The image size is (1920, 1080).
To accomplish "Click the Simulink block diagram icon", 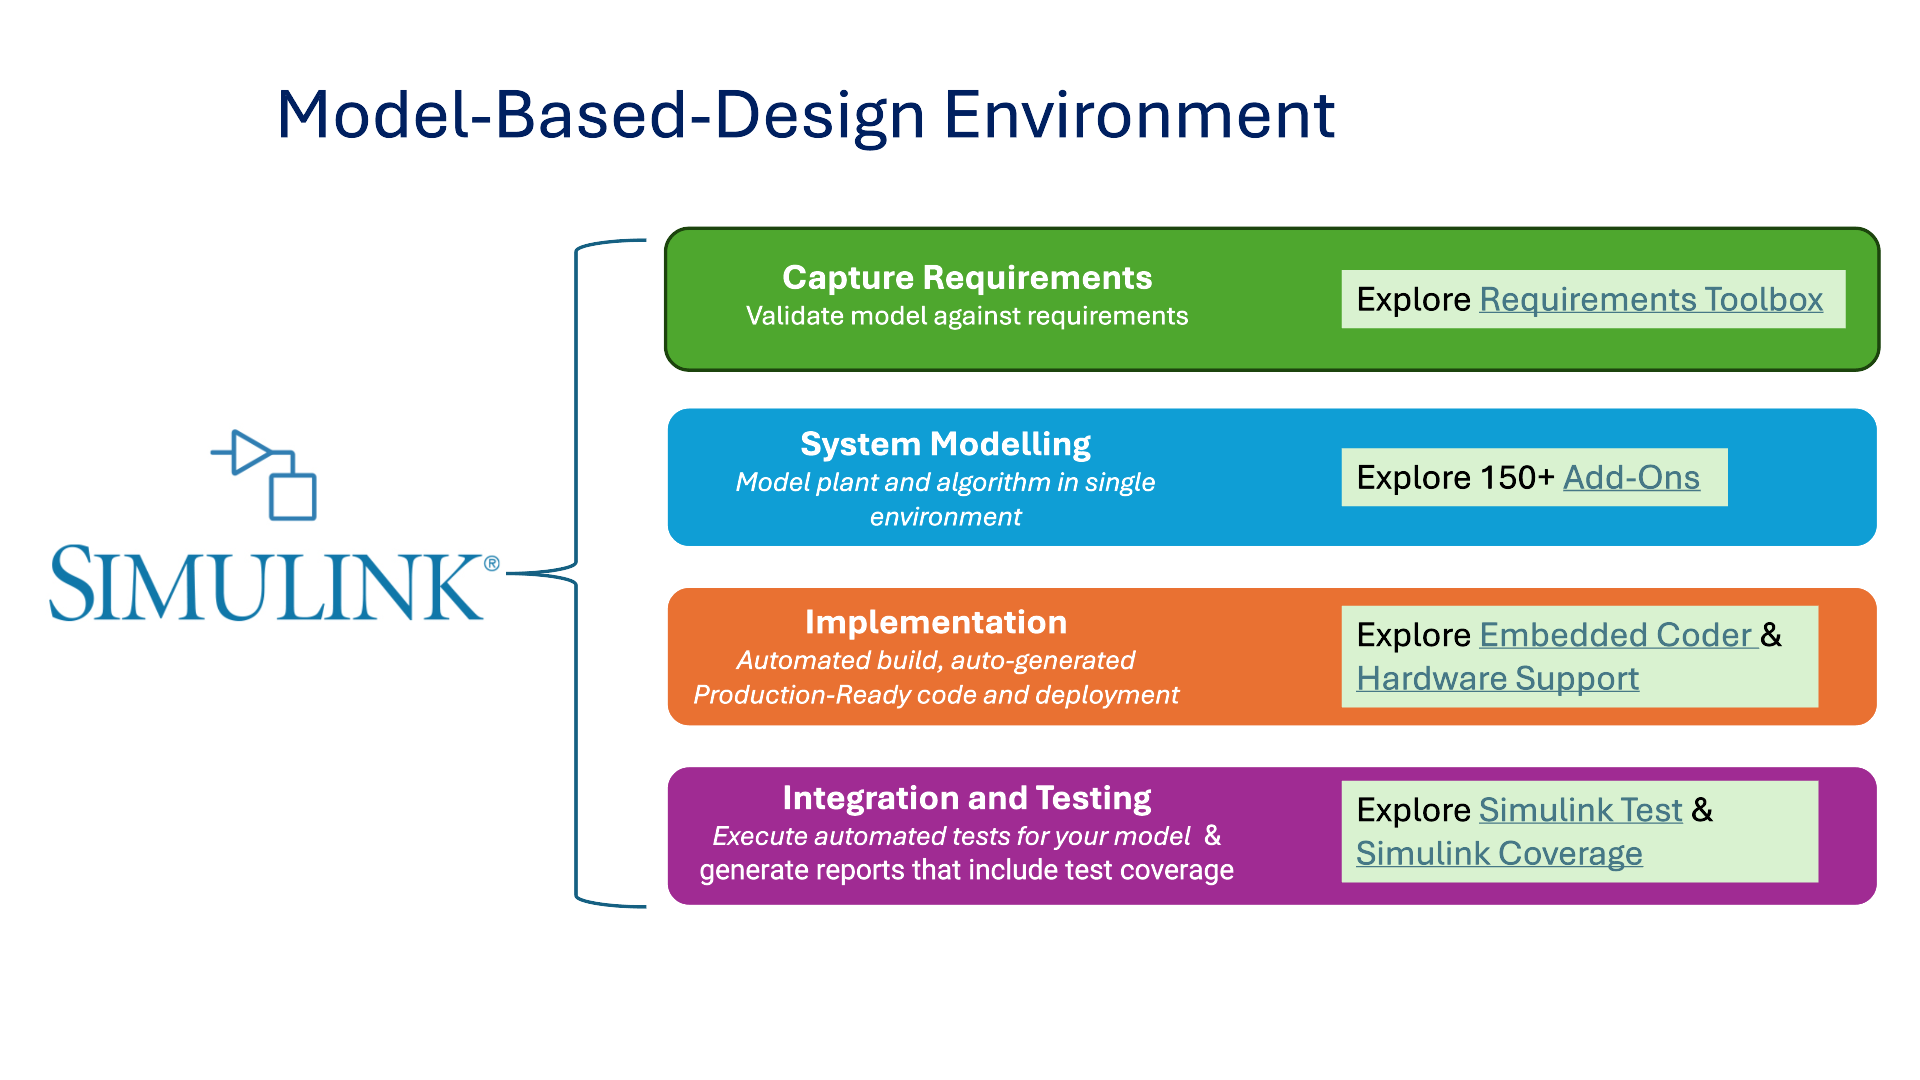I will point(265,475).
